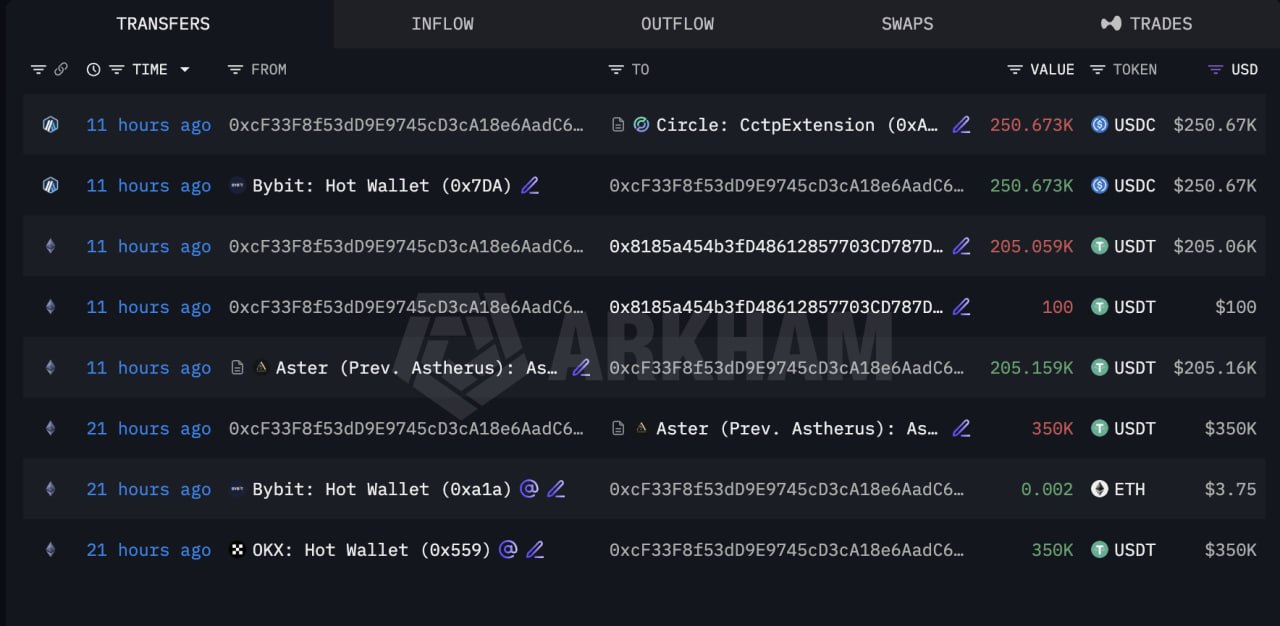Click the contract document icon before Circle
Image resolution: width=1280 pixels, height=626 pixels.
[618, 125]
